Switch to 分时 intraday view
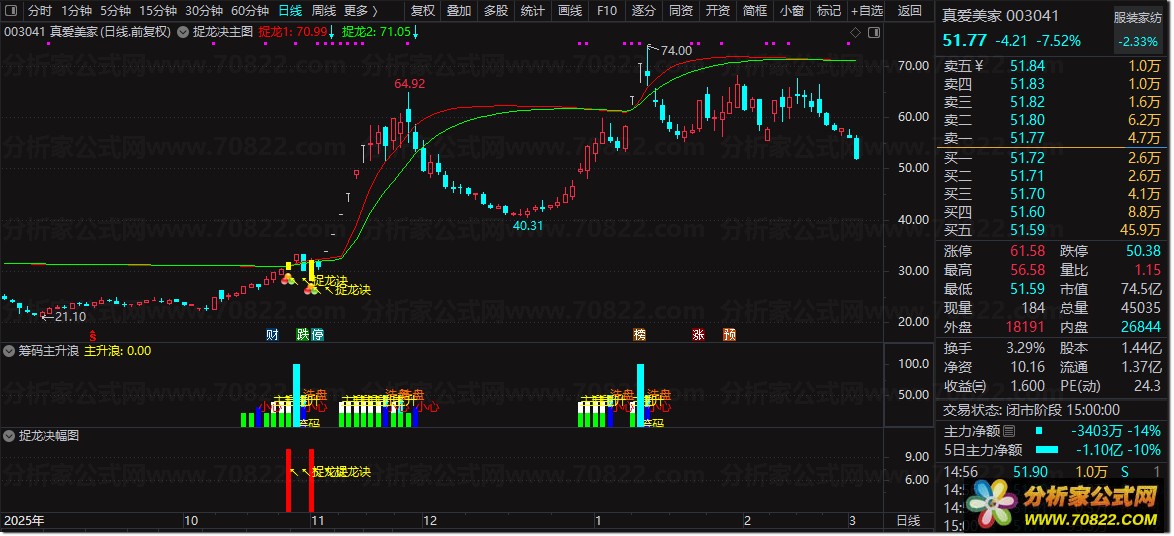The image size is (1174, 536). (x=40, y=11)
